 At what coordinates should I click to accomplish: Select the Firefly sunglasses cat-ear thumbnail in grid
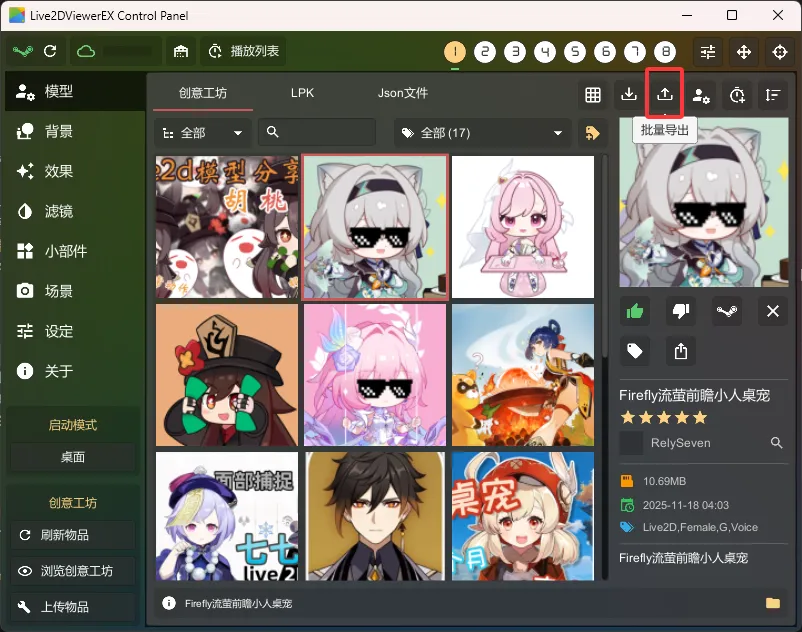[375, 227]
